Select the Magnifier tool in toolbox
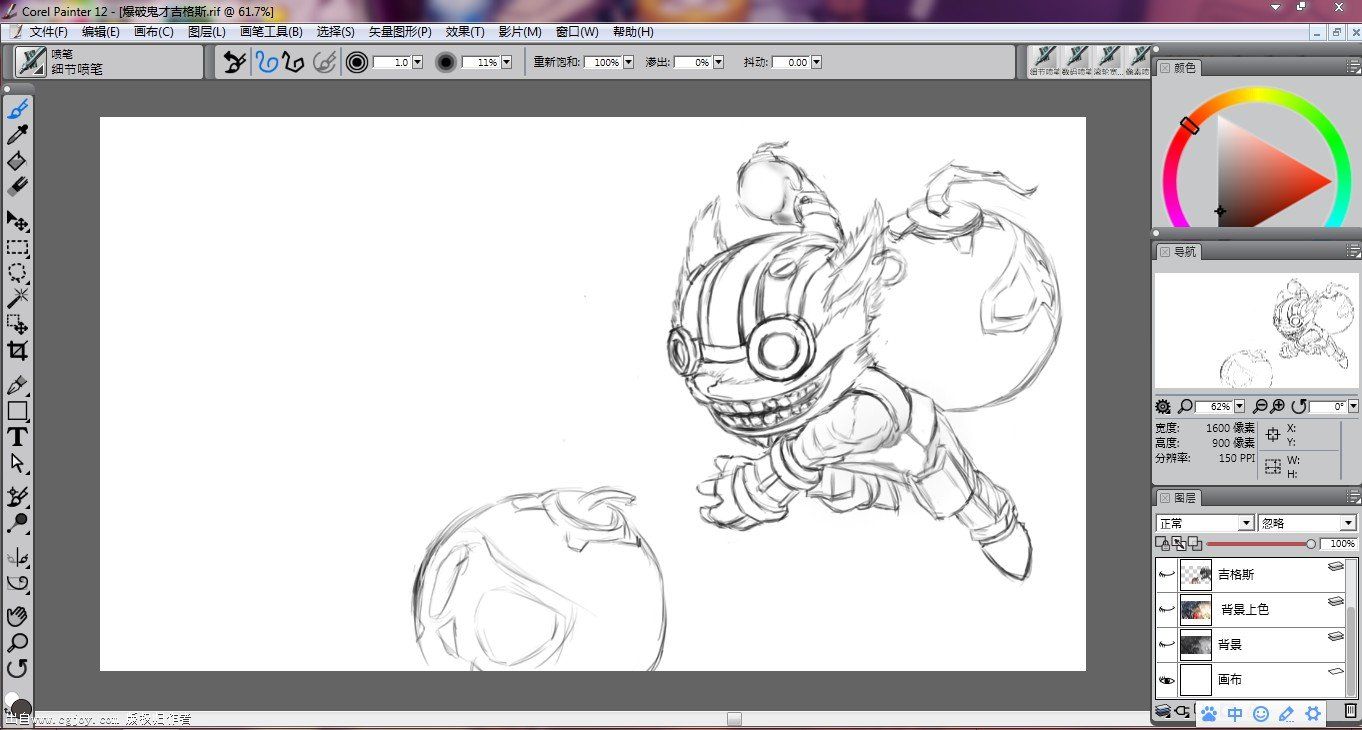 pos(17,642)
